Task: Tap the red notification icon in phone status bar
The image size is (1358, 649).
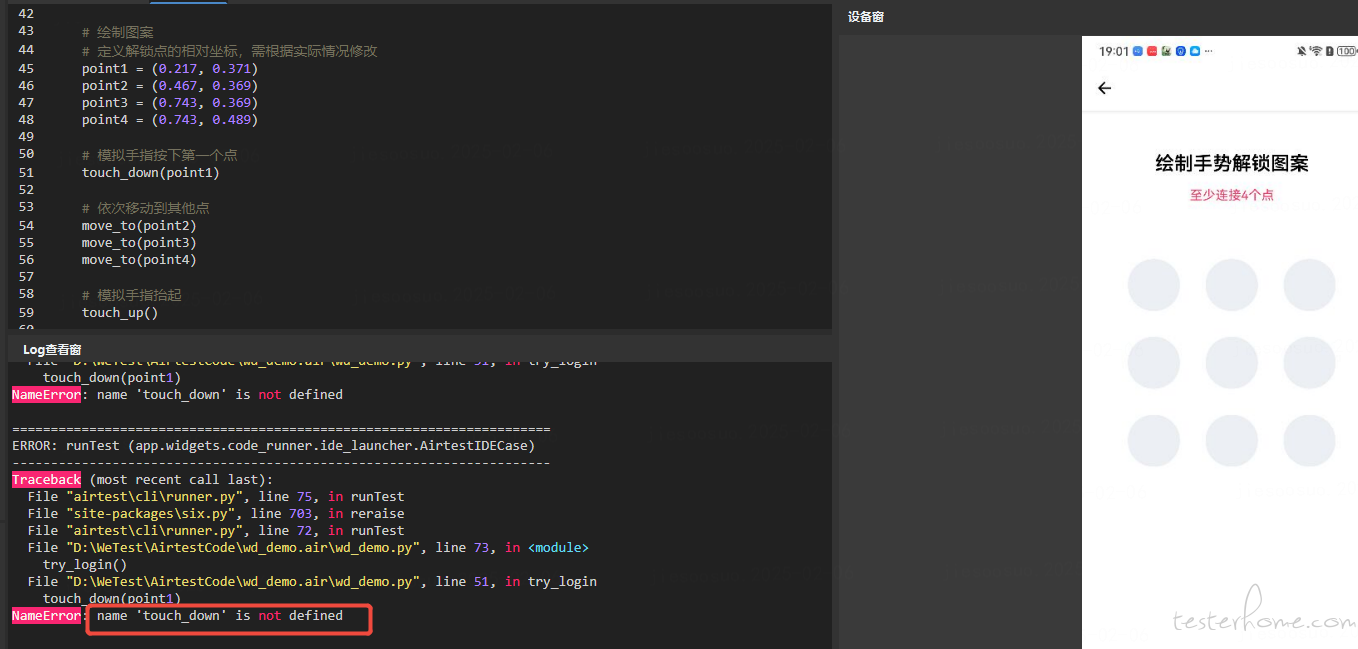Action: (1152, 51)
